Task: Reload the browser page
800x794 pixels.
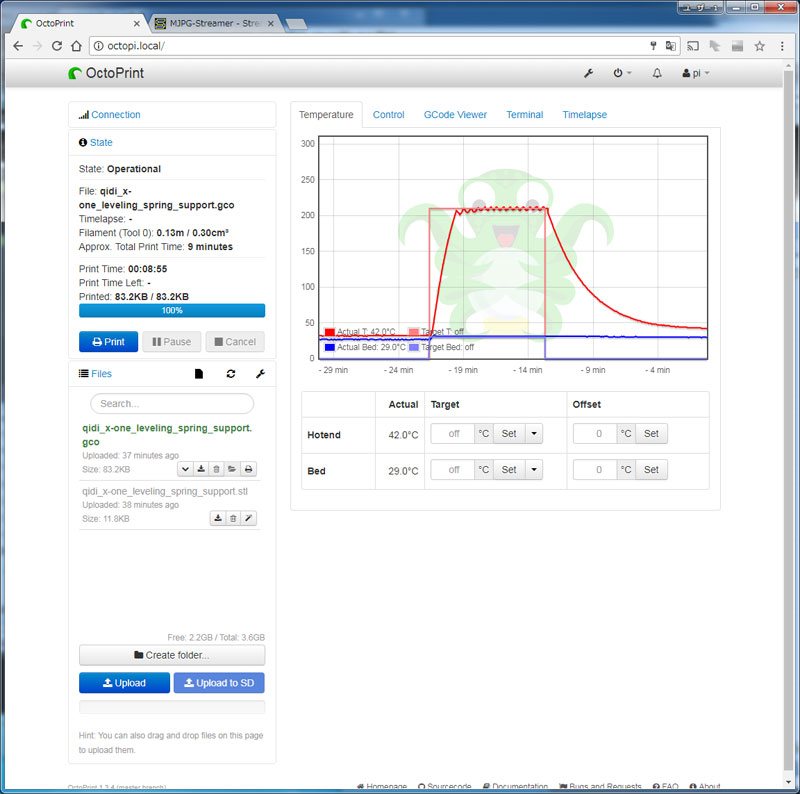Action: pos(57,46)
